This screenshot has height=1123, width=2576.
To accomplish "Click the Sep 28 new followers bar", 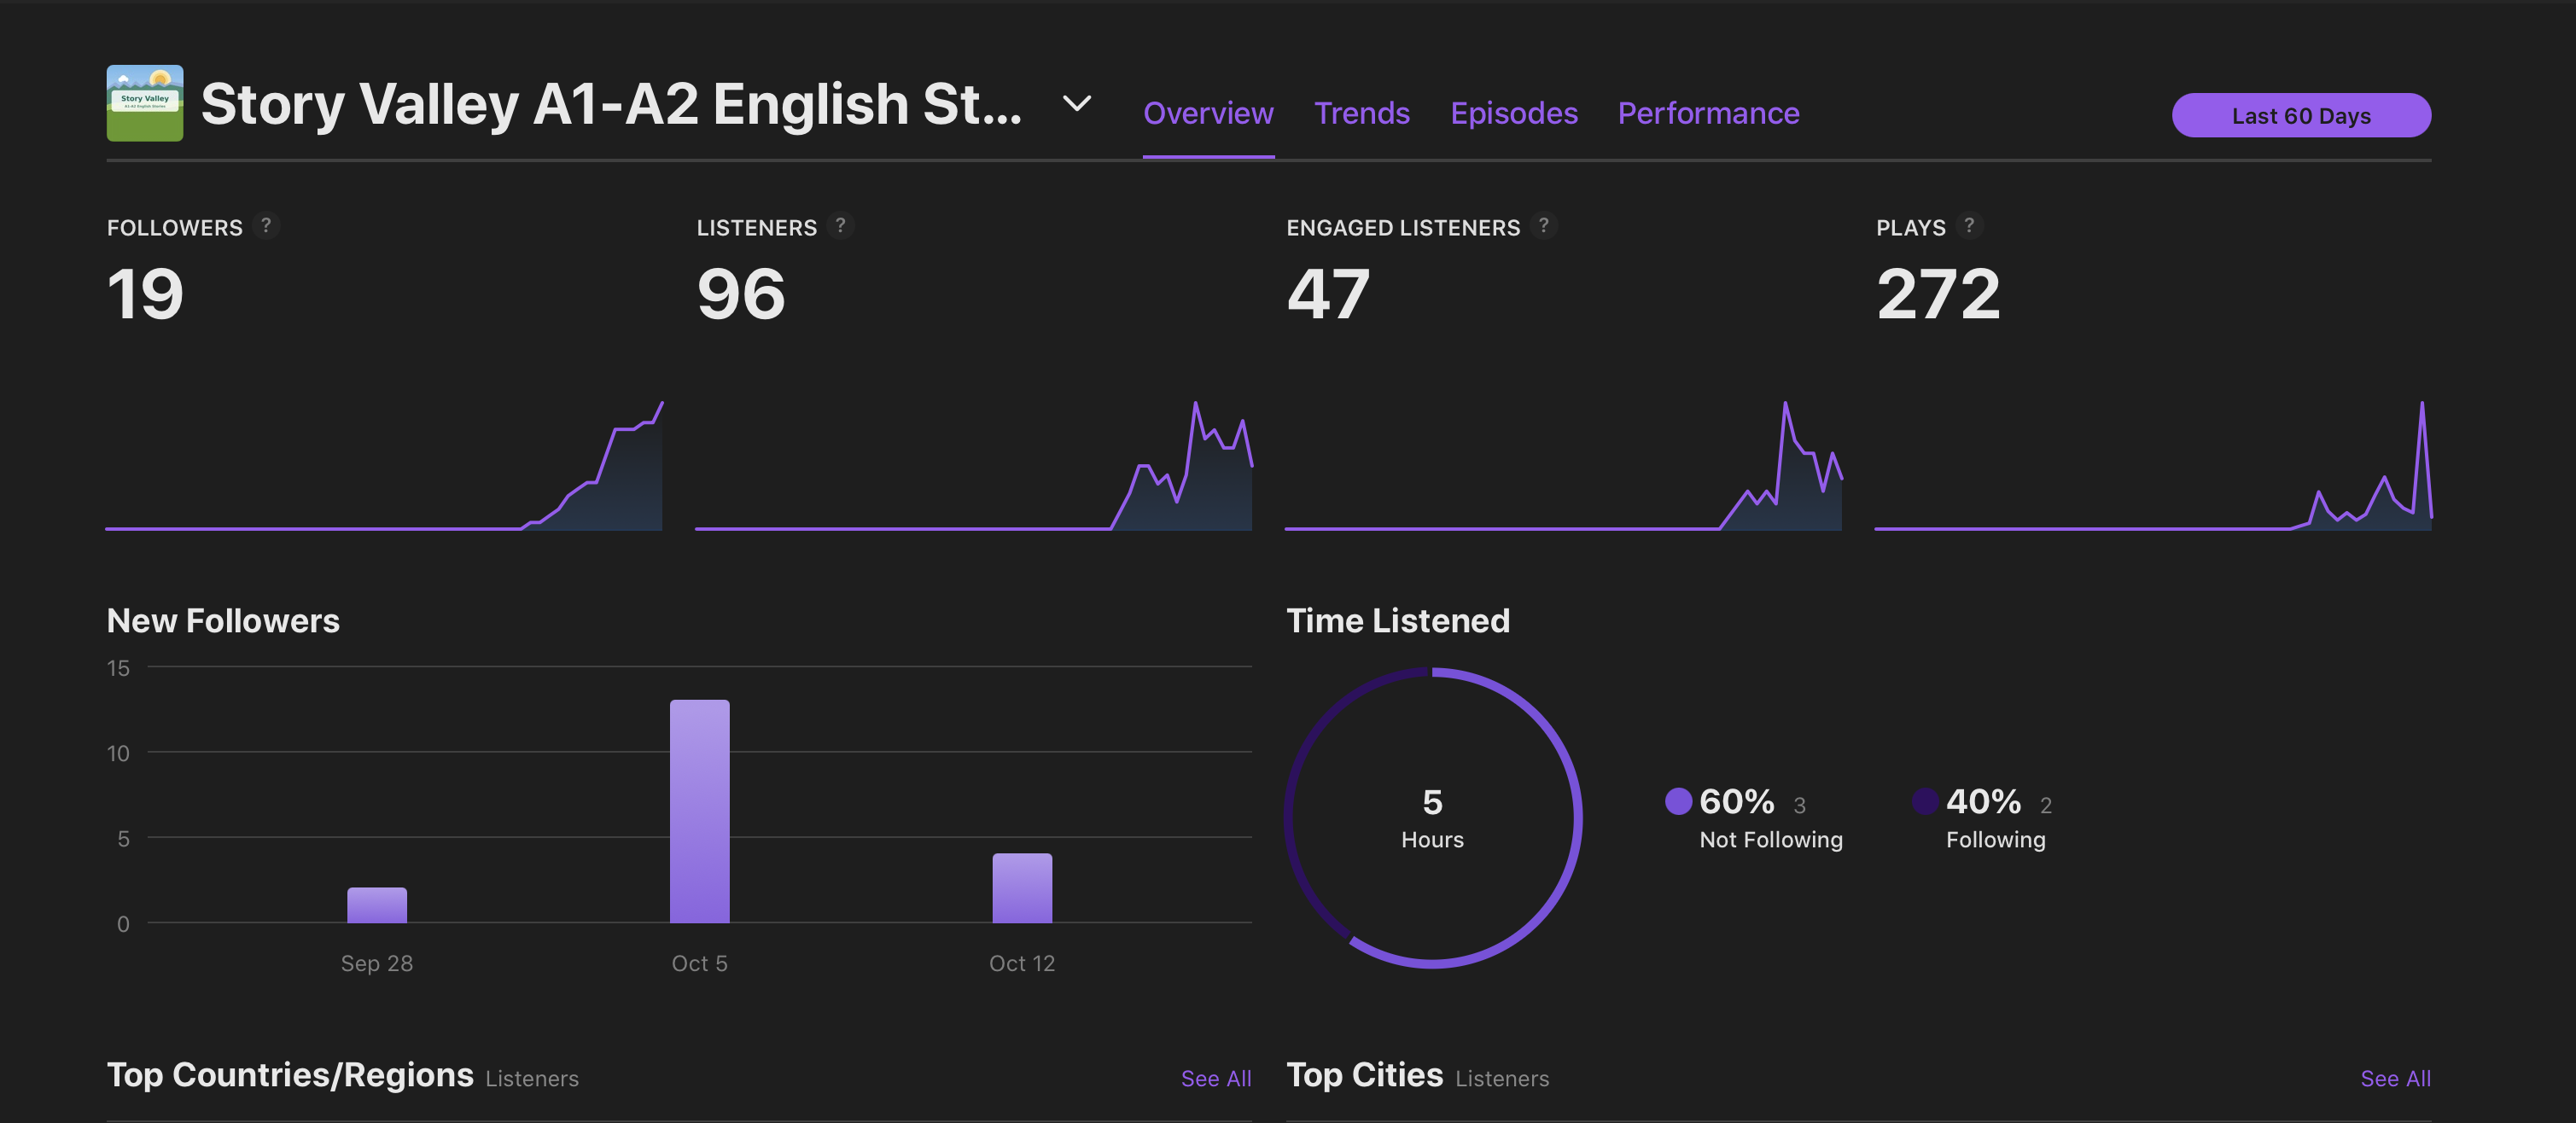I will click(377, 905).
